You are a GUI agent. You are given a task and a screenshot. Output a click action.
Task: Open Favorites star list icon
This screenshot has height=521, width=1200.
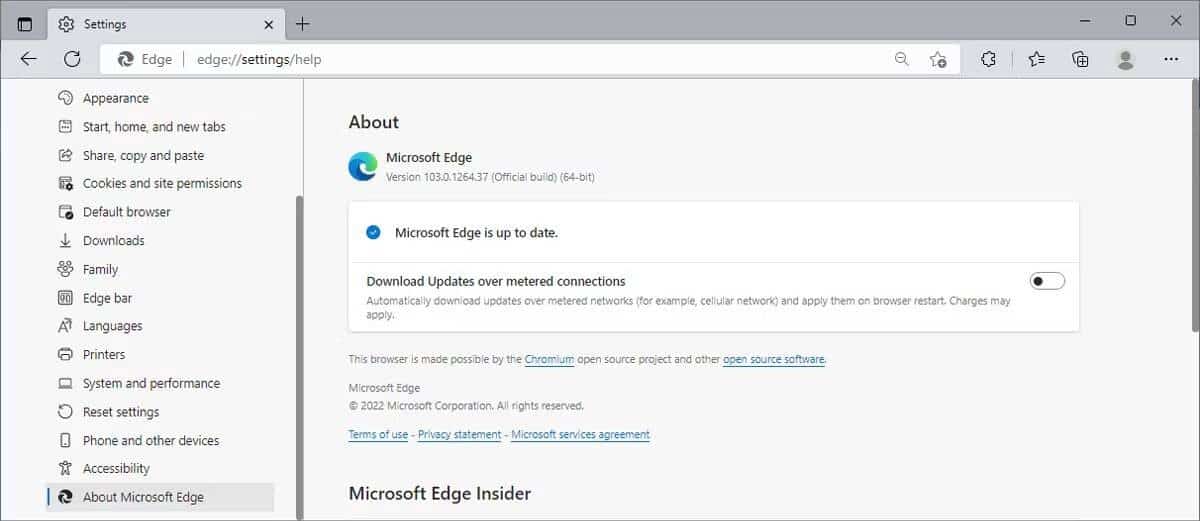[x=1036, y=59]
